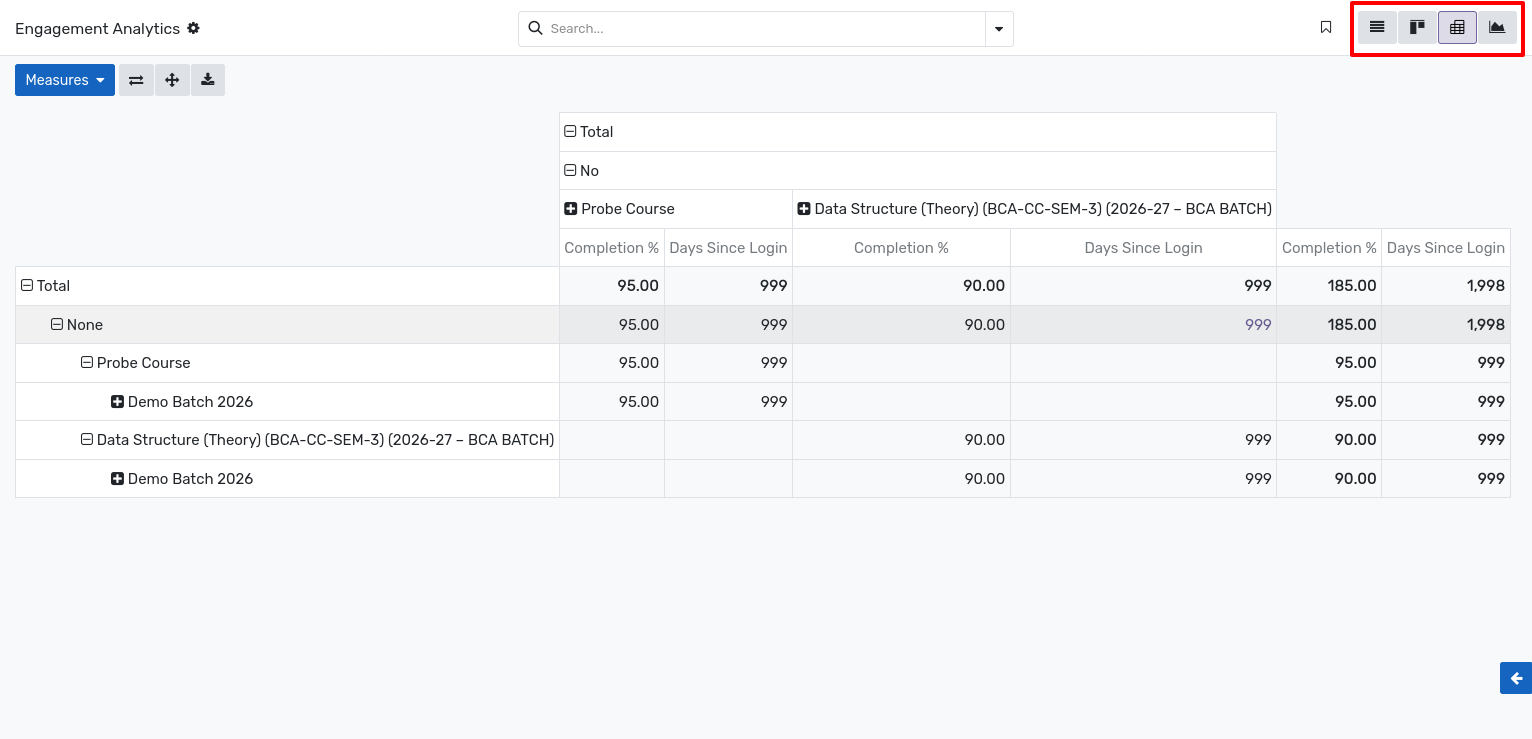Click the 1,998 cell in None row
Viewport: 1532px width, 739px height.
point(1446,325)
